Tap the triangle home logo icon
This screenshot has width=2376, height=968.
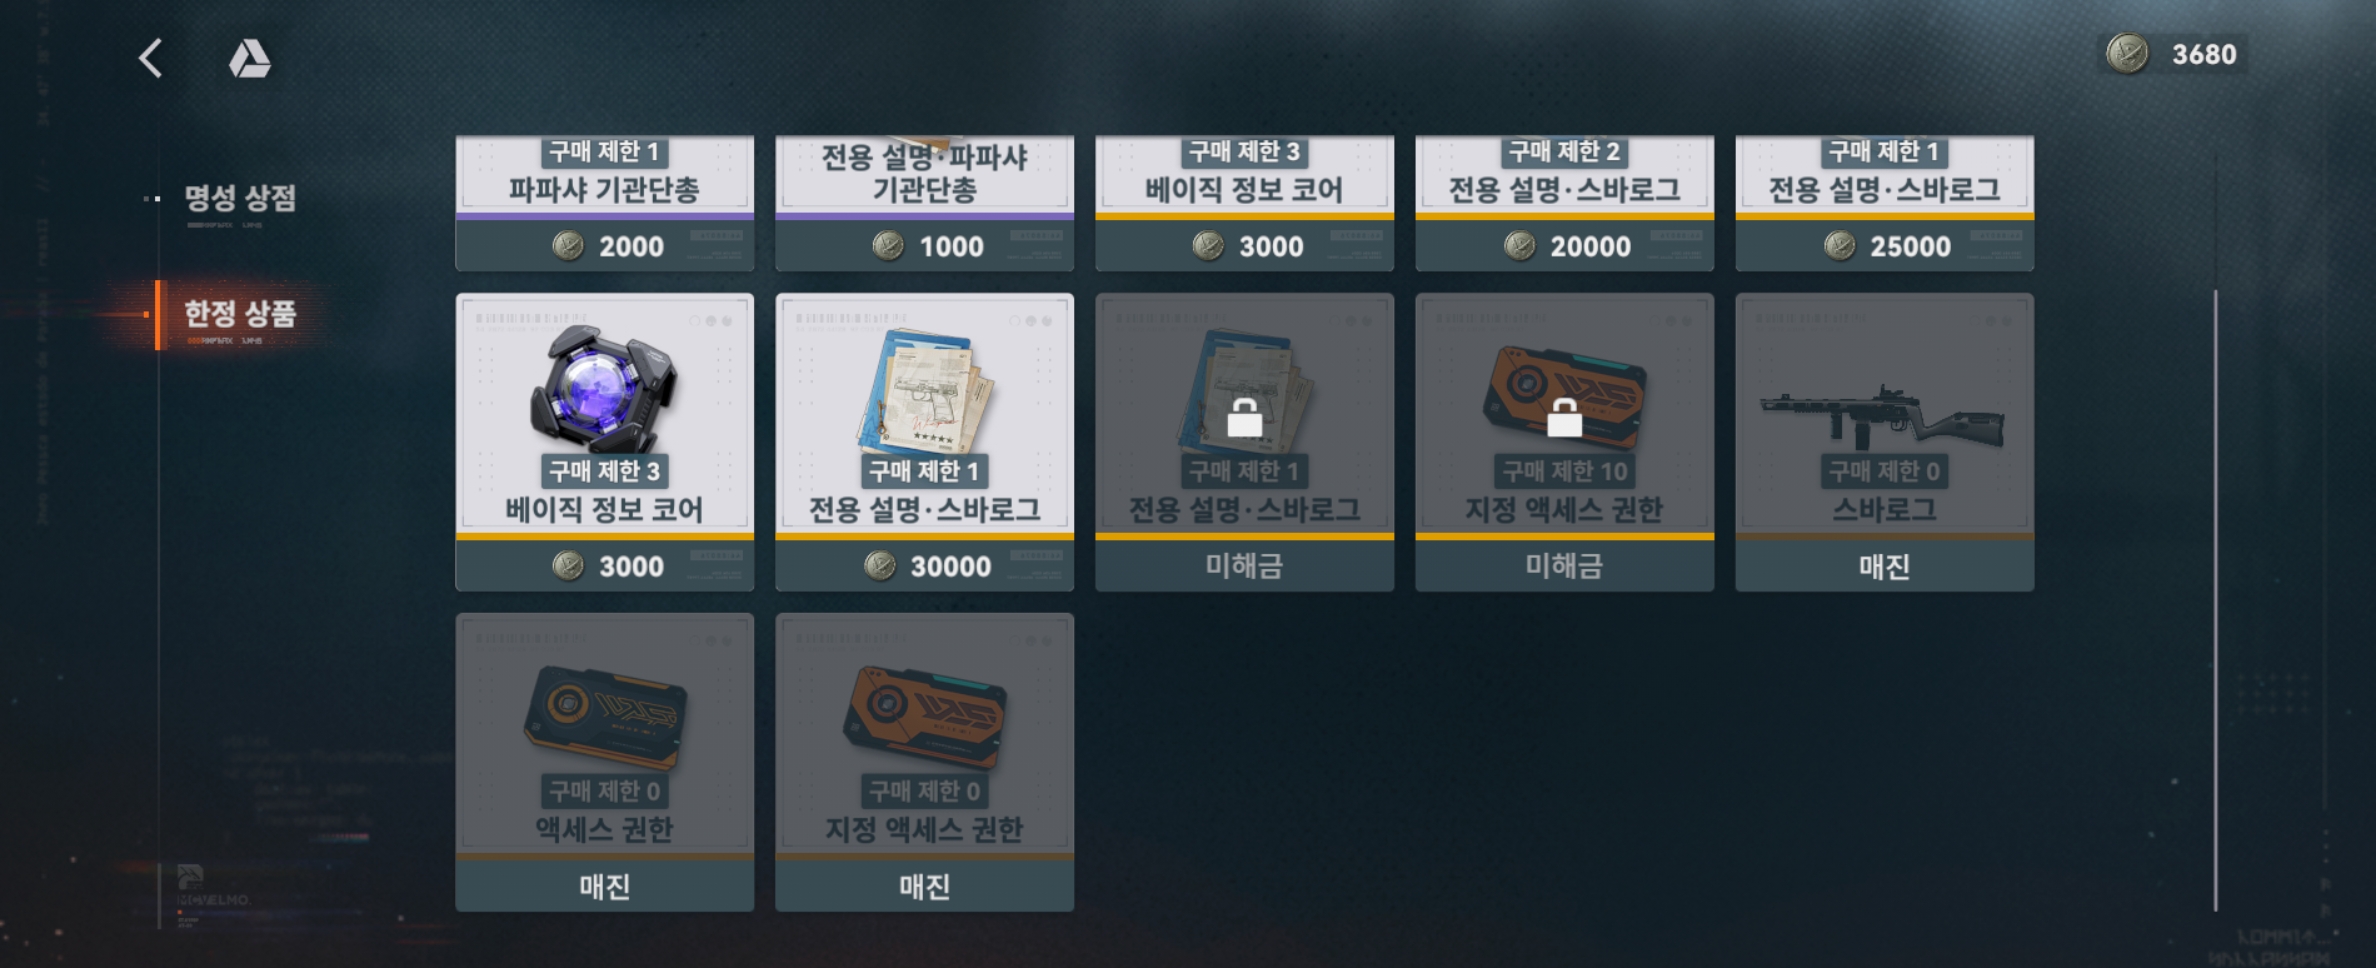(249, 58)
